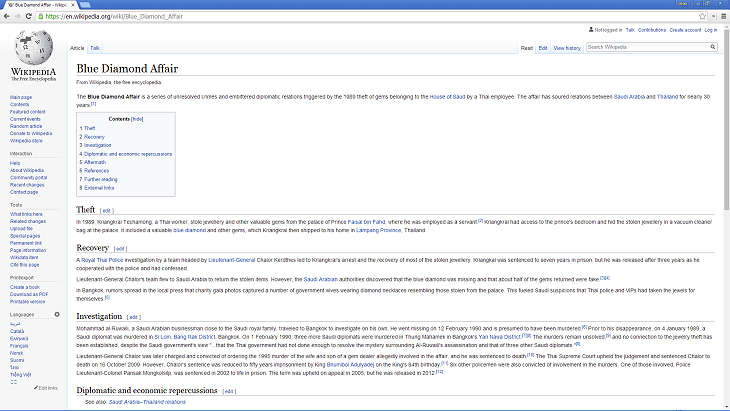
Task: Jump to Diplomatic and economic repercussions in contents
Action: [126, 154]
